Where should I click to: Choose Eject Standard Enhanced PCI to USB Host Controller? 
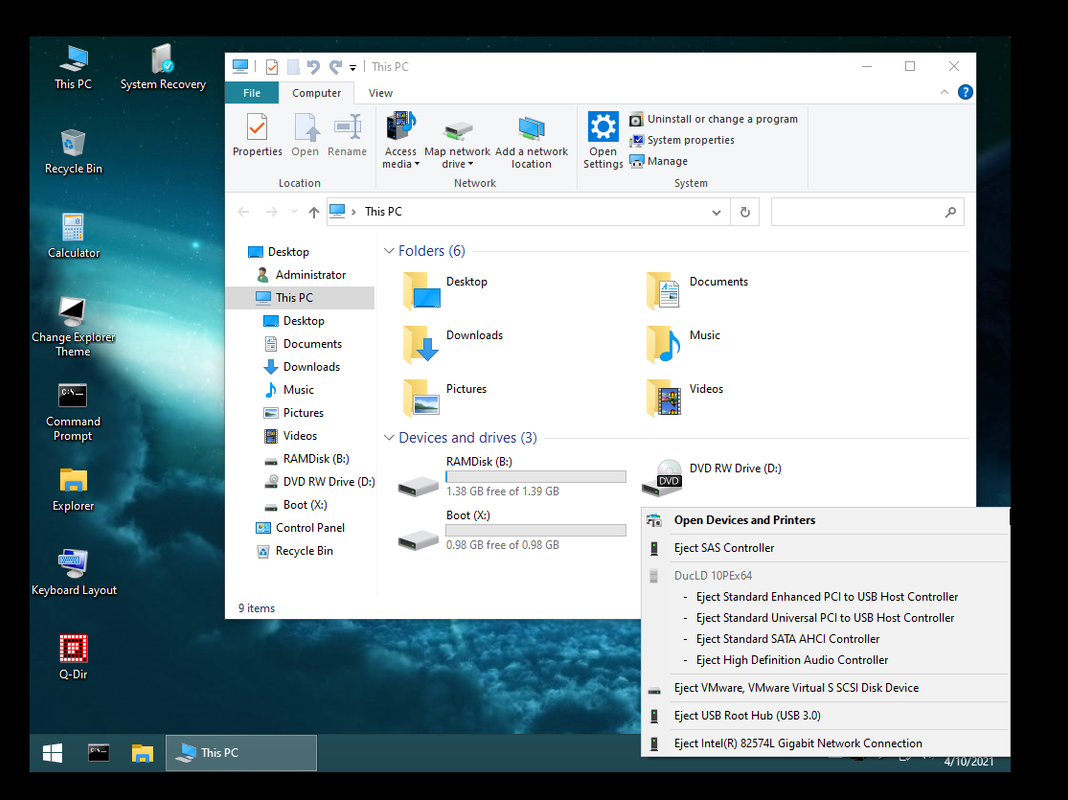coord(826,597)
